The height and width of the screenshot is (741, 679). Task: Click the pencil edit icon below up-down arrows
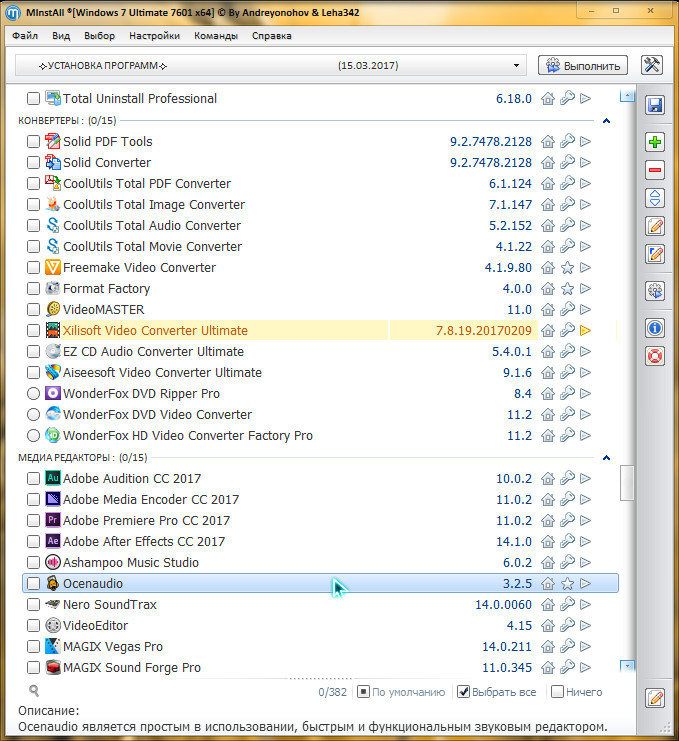(655, 226)
